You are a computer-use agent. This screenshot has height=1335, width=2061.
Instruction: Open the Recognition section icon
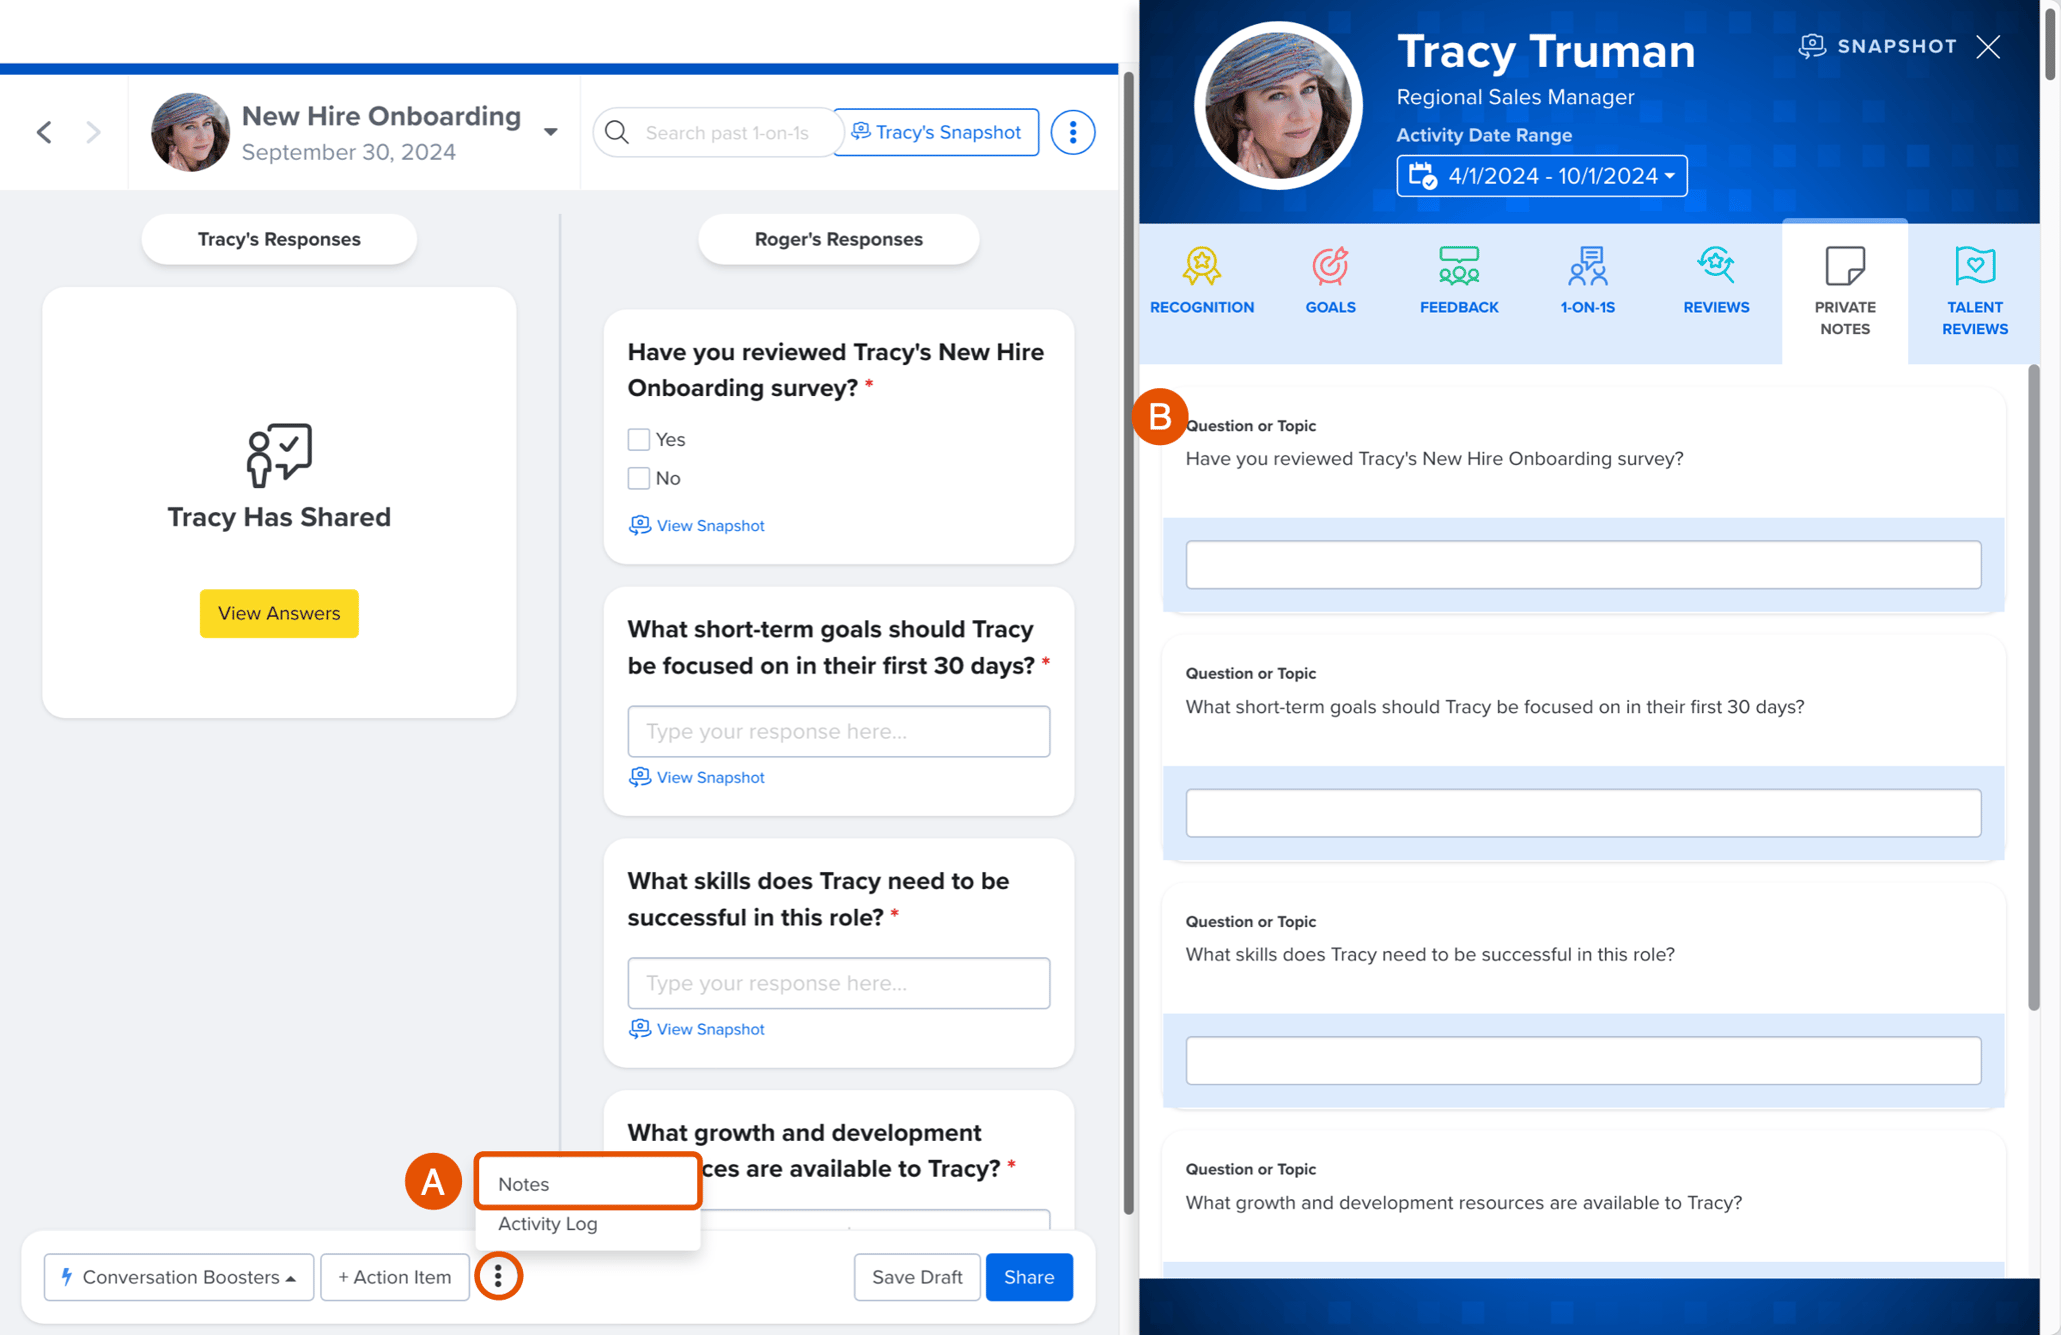[1201, 266]
